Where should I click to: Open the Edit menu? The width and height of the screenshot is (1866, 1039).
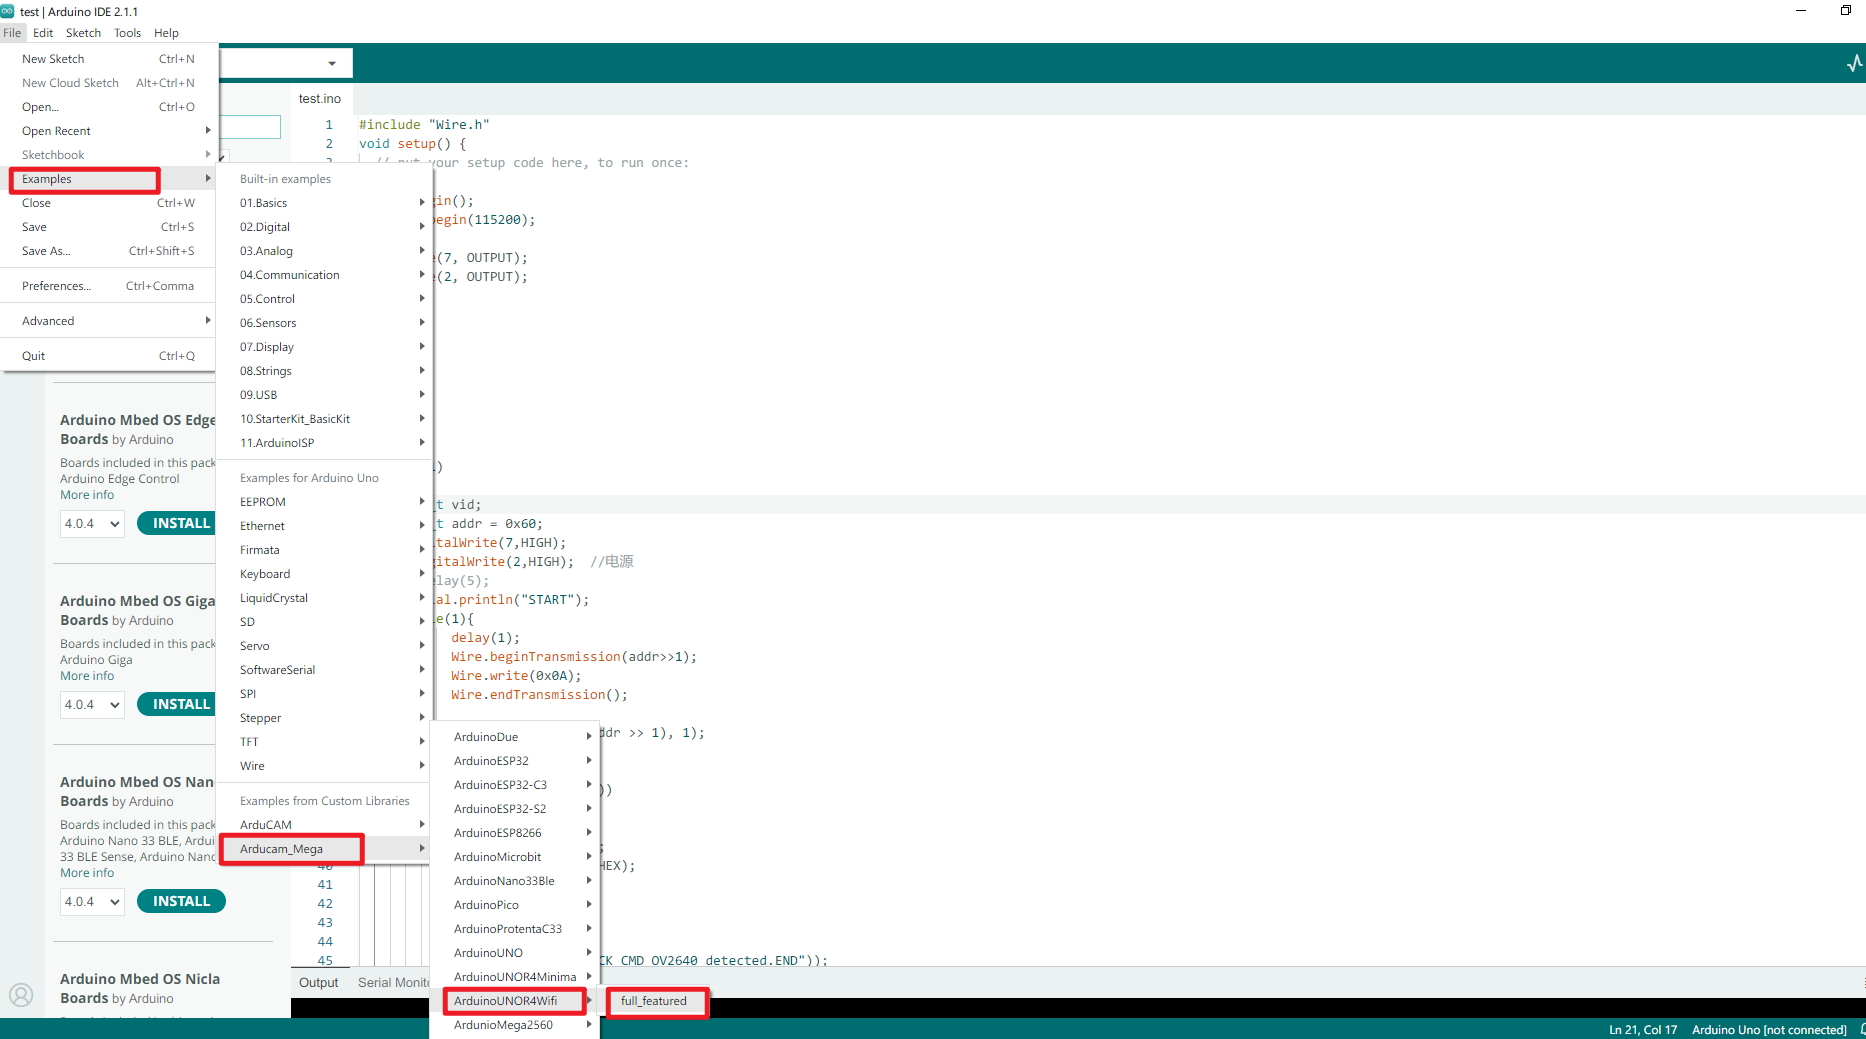pyautogui.click(x=43, y=33)
